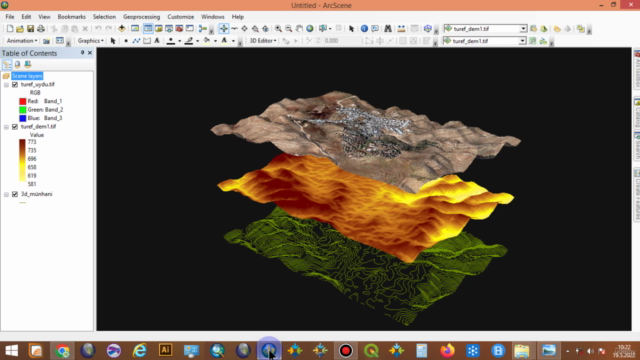Open the Geoprocessing menu
The height and width of the screenshot is (360, 640).
pos(141,17)
